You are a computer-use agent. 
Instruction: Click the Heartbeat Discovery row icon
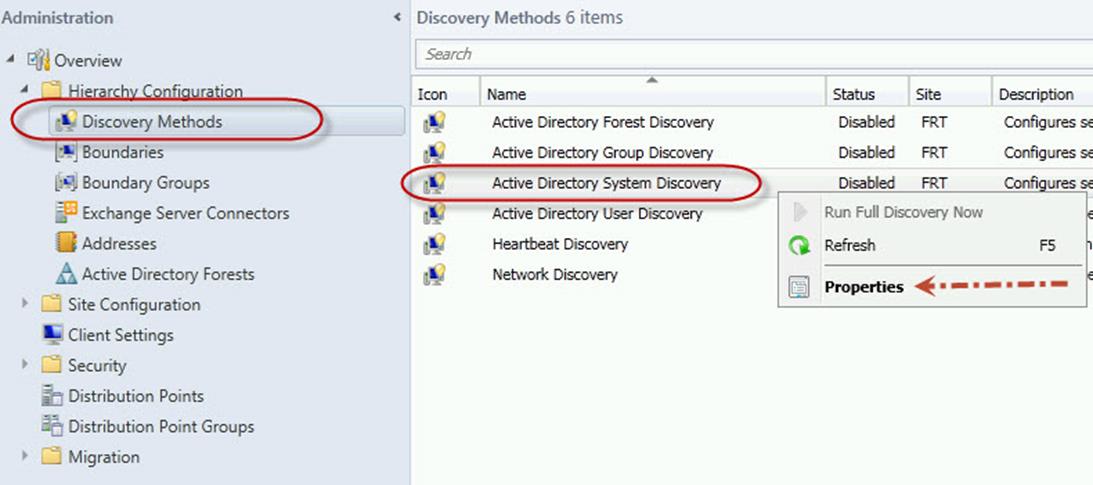pyautogui.click(x=434, y=244)
